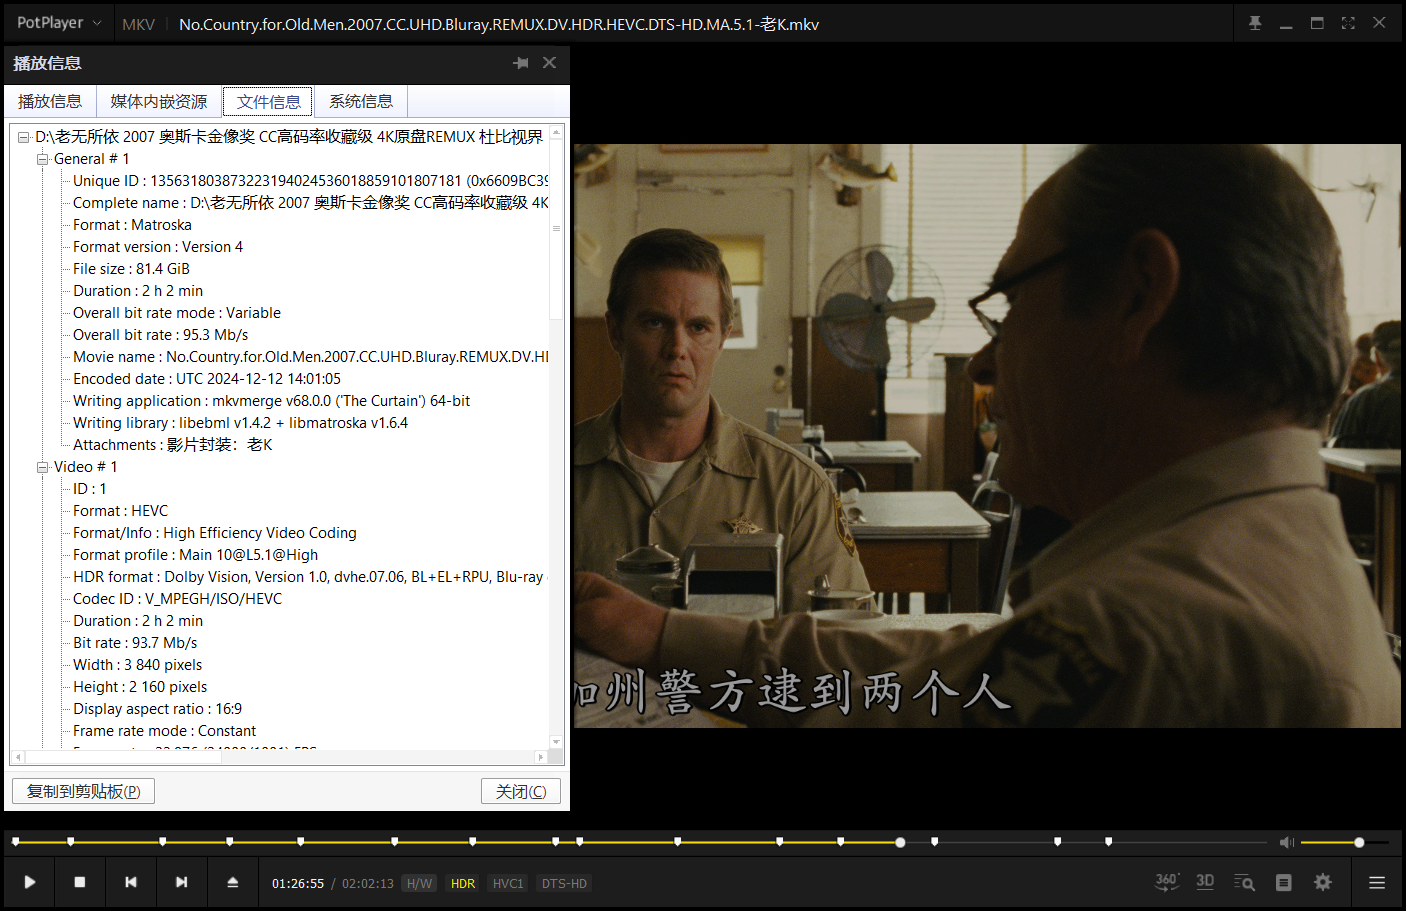1406x911 pixels.
Task: Select the 'Codec ID : V_MPEGH/ISO/HEVC' row
Action: [177, 599]
